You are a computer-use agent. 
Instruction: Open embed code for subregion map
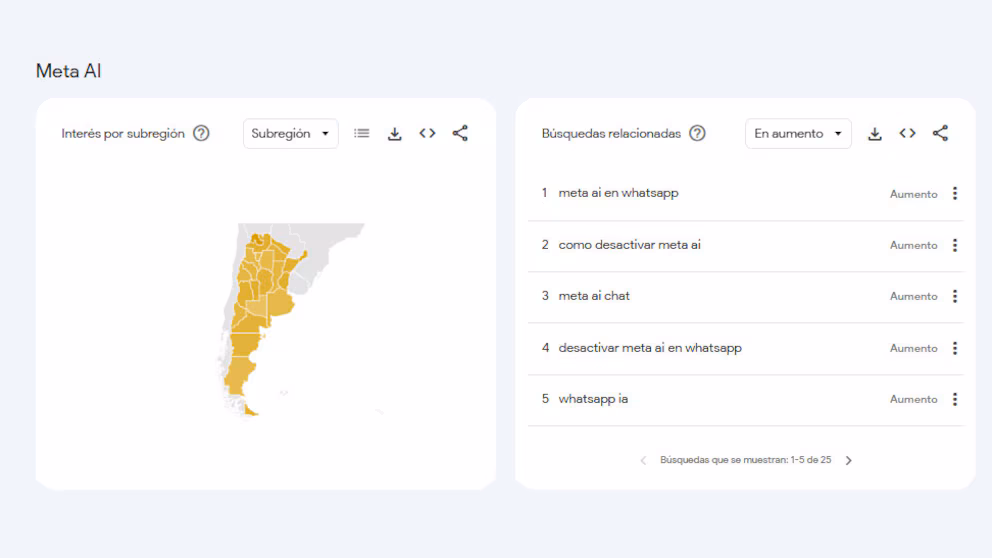click(428, 133)
